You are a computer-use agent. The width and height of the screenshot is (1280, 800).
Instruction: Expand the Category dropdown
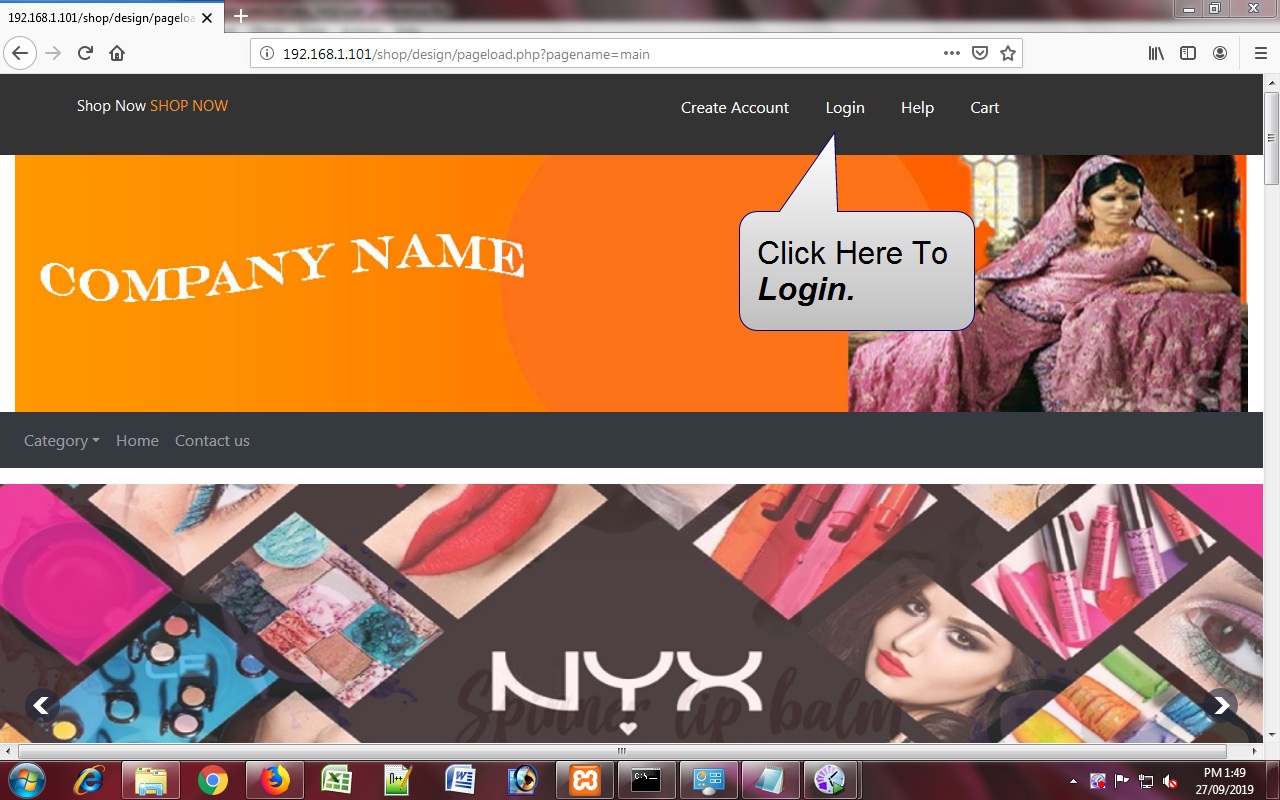(x=61, y=441)
